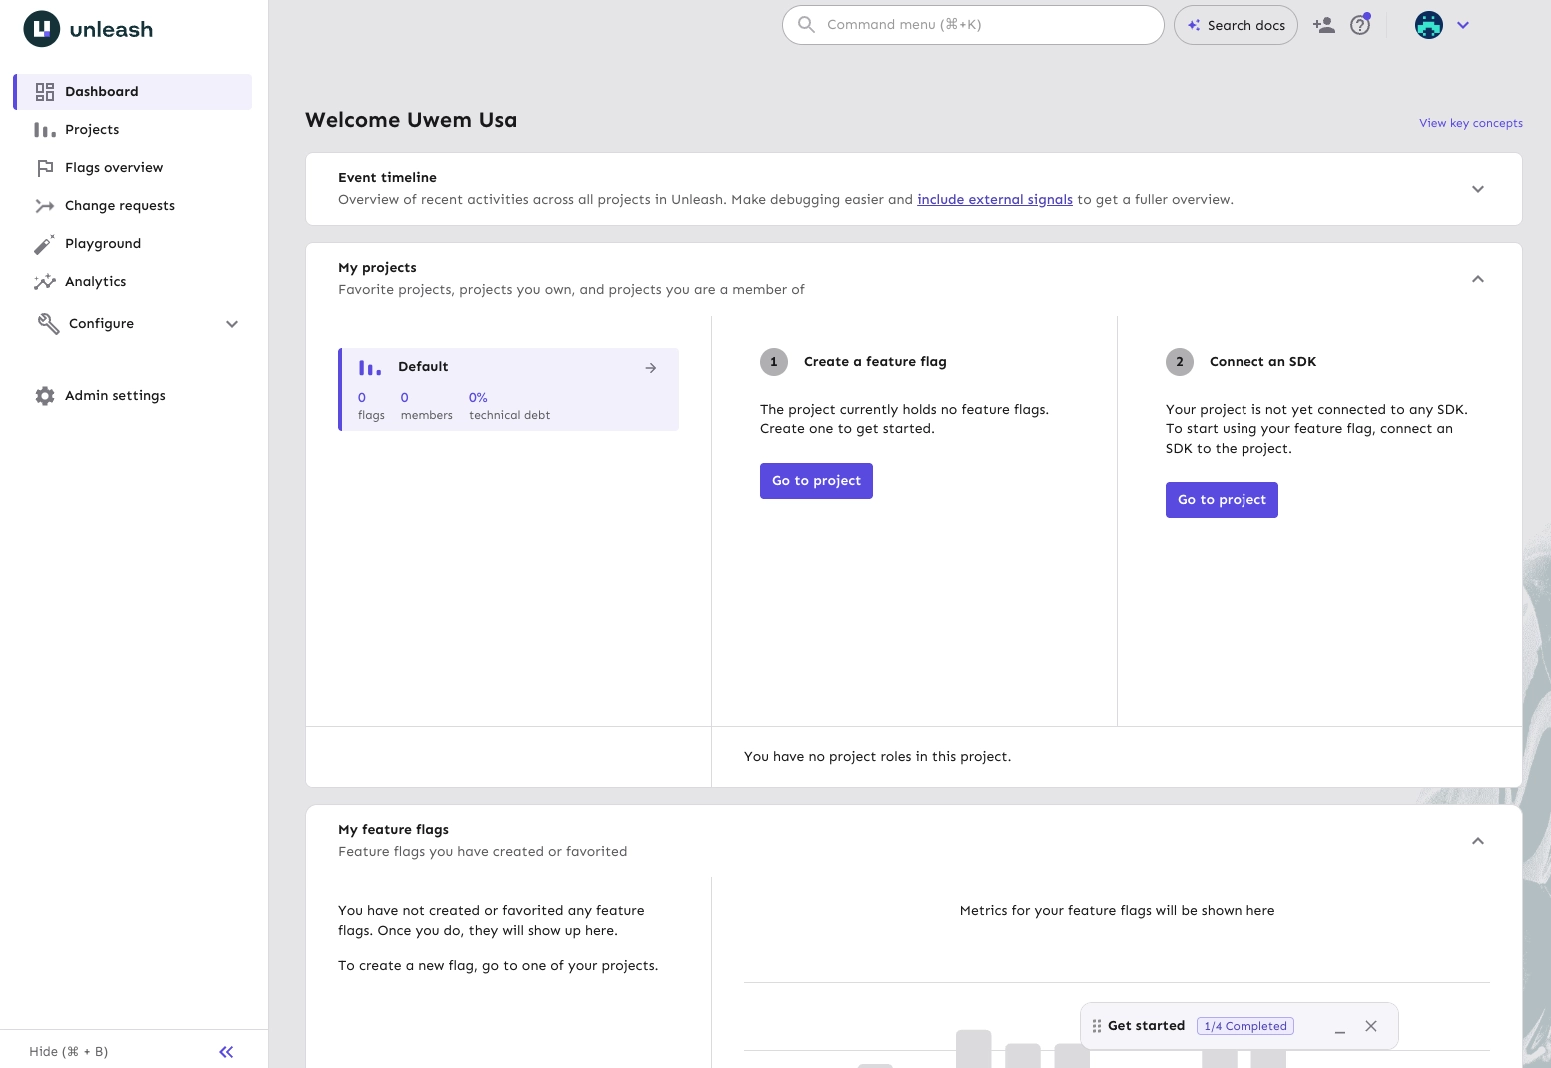This screenshot has width=1551, height=1068.
Task: Click the Hide (⌘ + B) label
Action: (x=69, y=1052)
